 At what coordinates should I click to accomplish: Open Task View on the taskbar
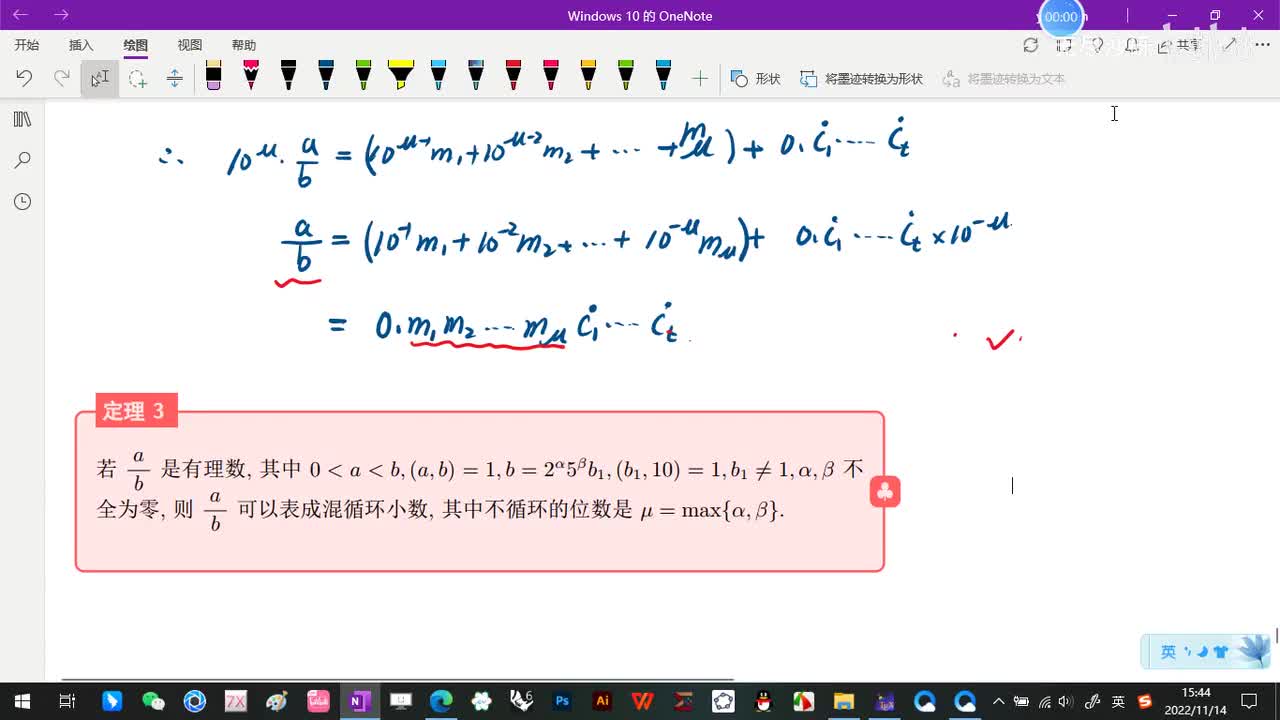(67, 701)
